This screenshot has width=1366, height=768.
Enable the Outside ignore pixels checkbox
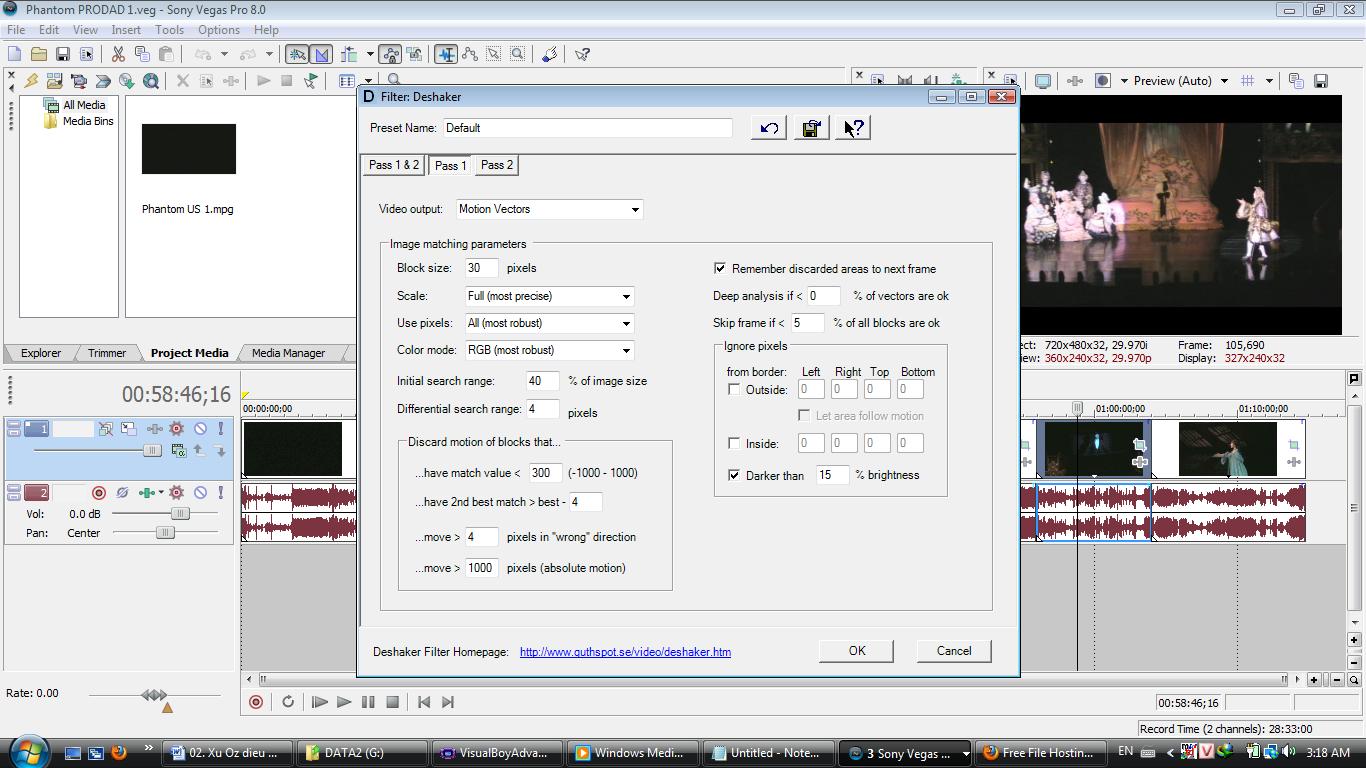(734, 390)
